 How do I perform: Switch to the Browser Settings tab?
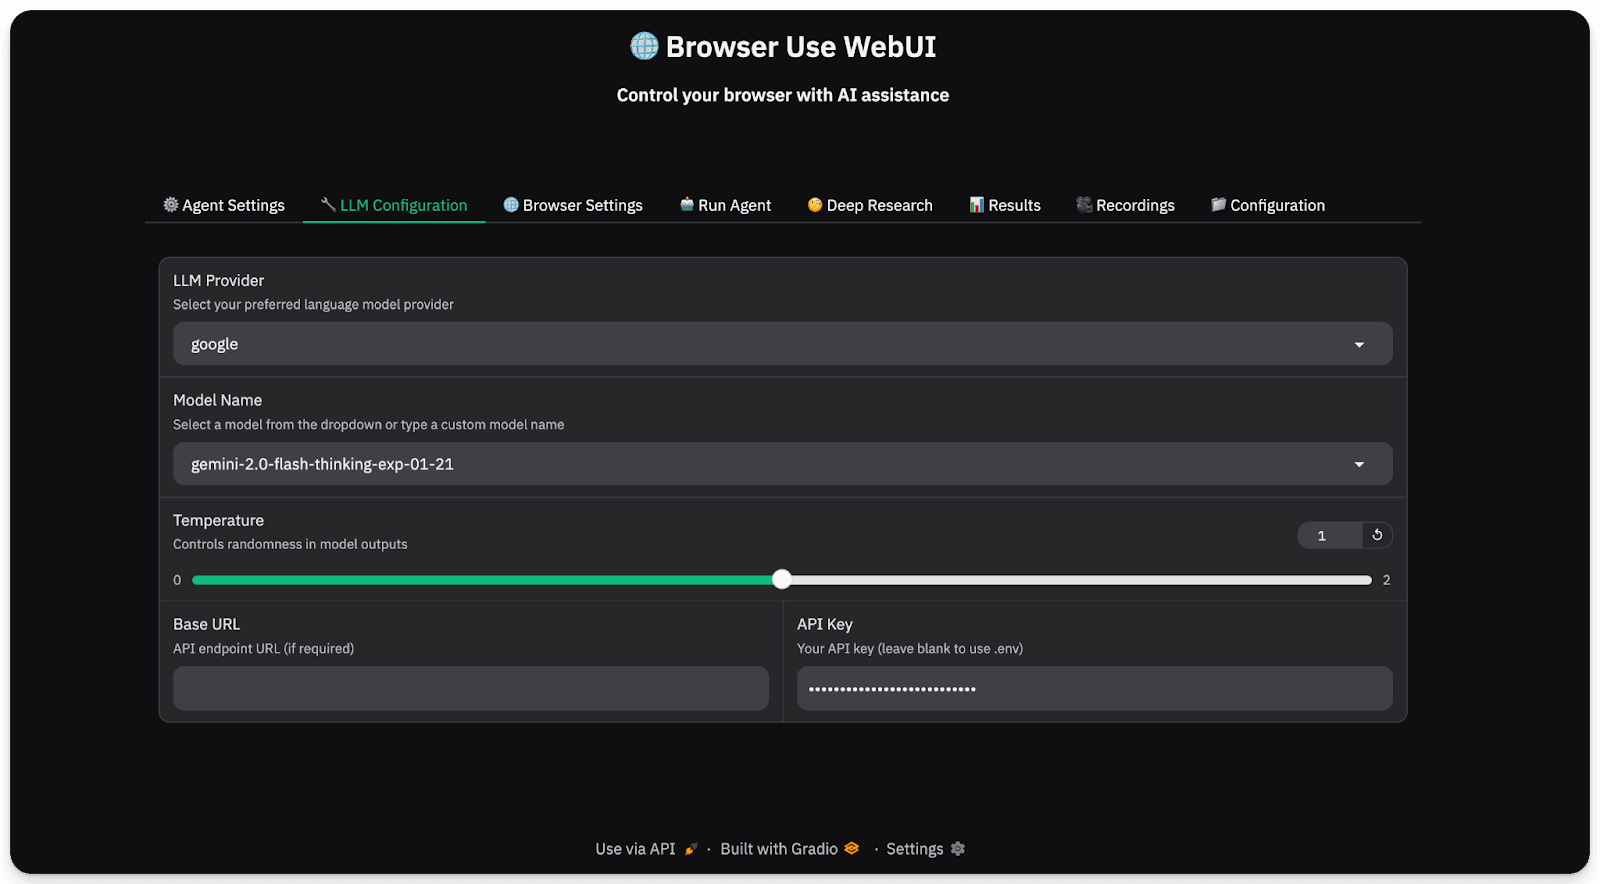pos(573,205)
